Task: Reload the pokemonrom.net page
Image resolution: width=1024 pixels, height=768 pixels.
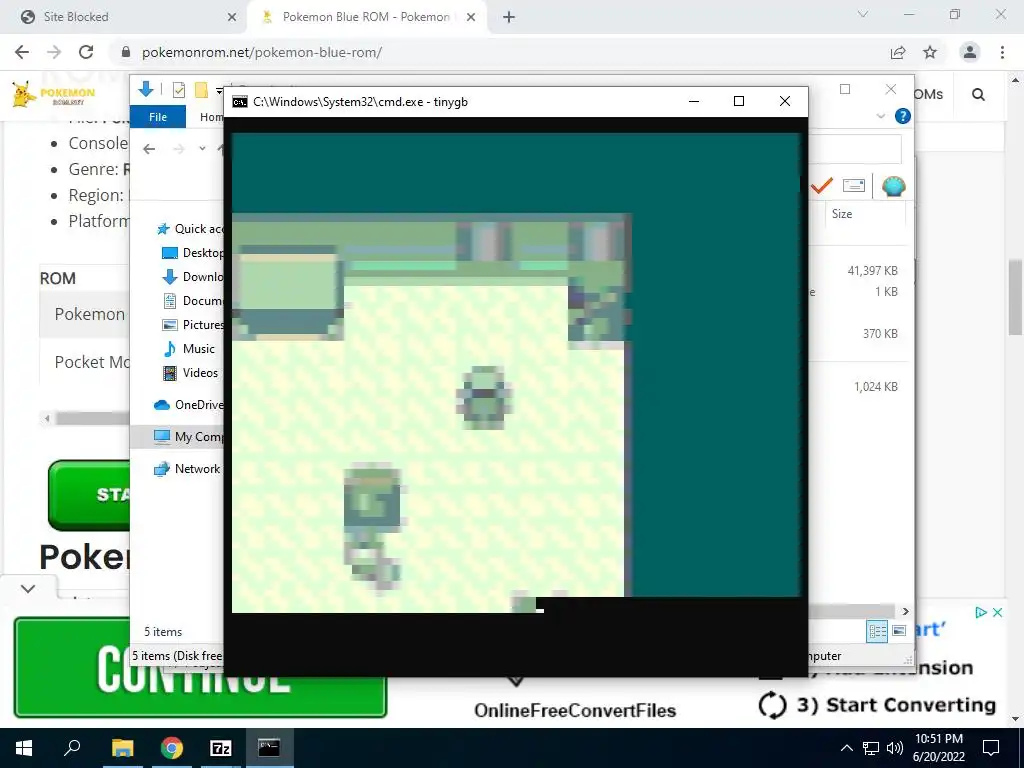Action: [x=86, y=52]
